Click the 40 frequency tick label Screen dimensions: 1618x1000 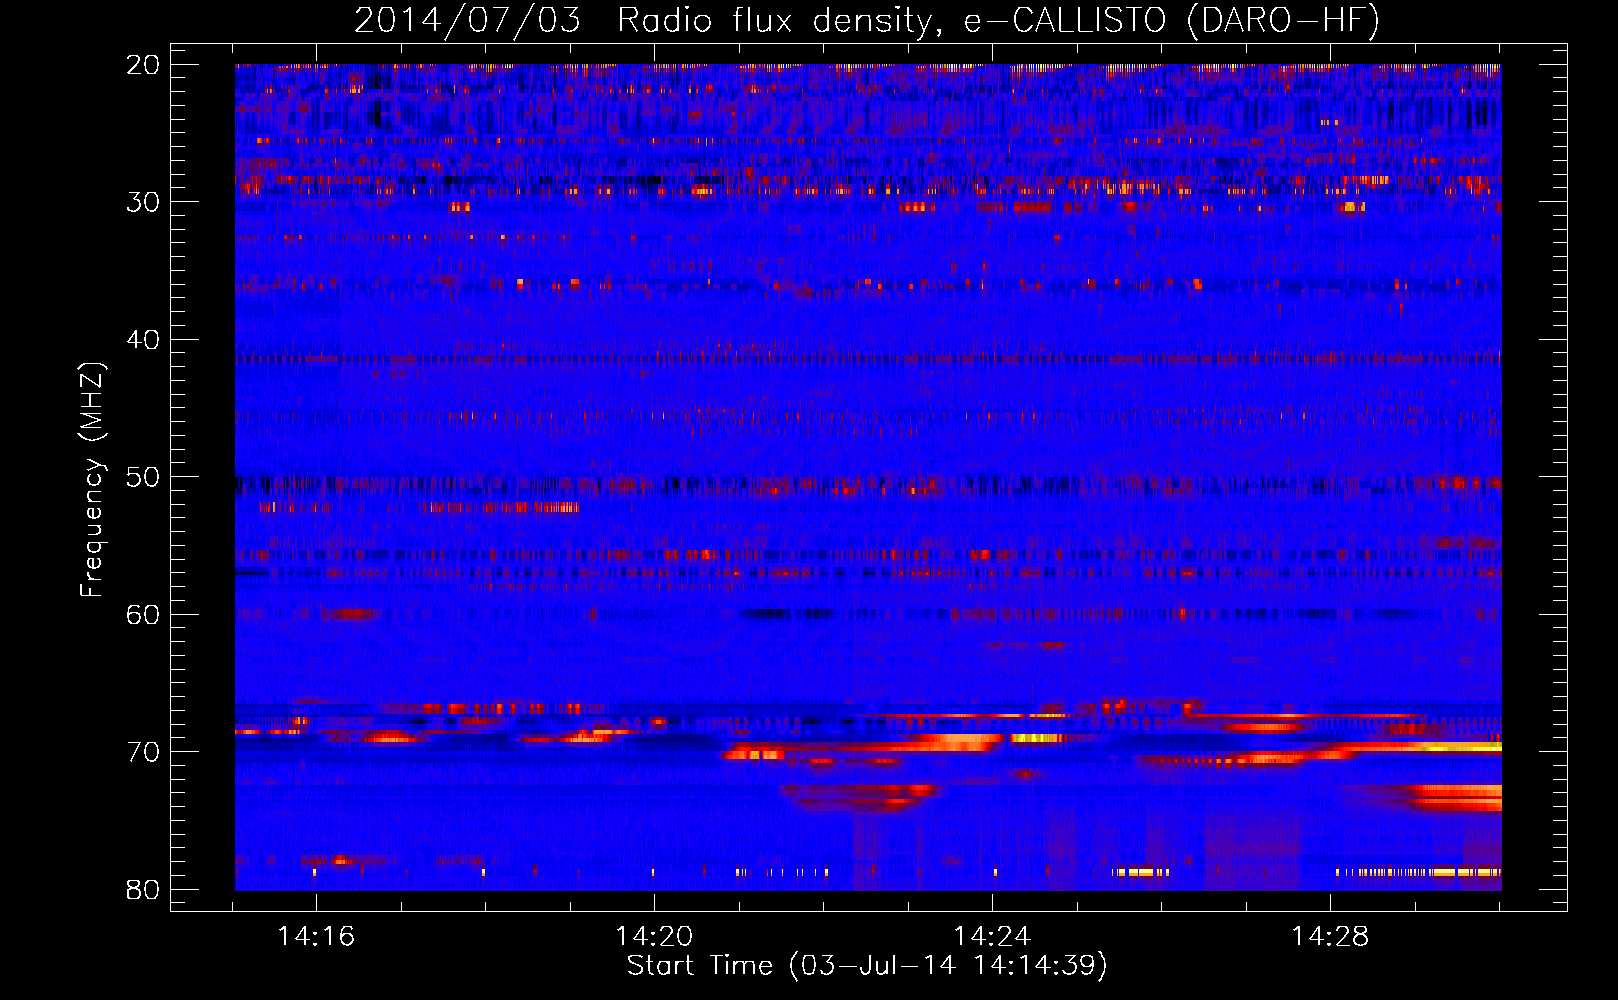[x=143, y=340]
